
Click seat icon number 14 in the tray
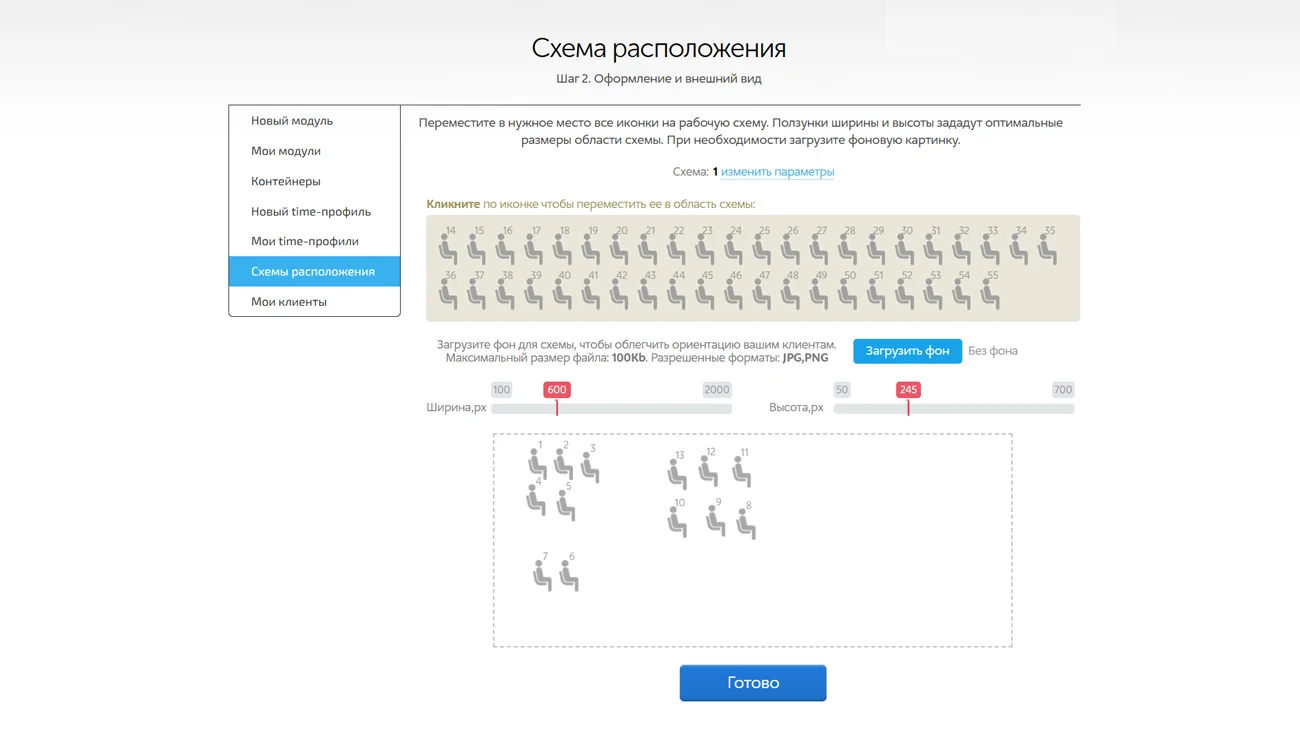click(x=448, y=250)
